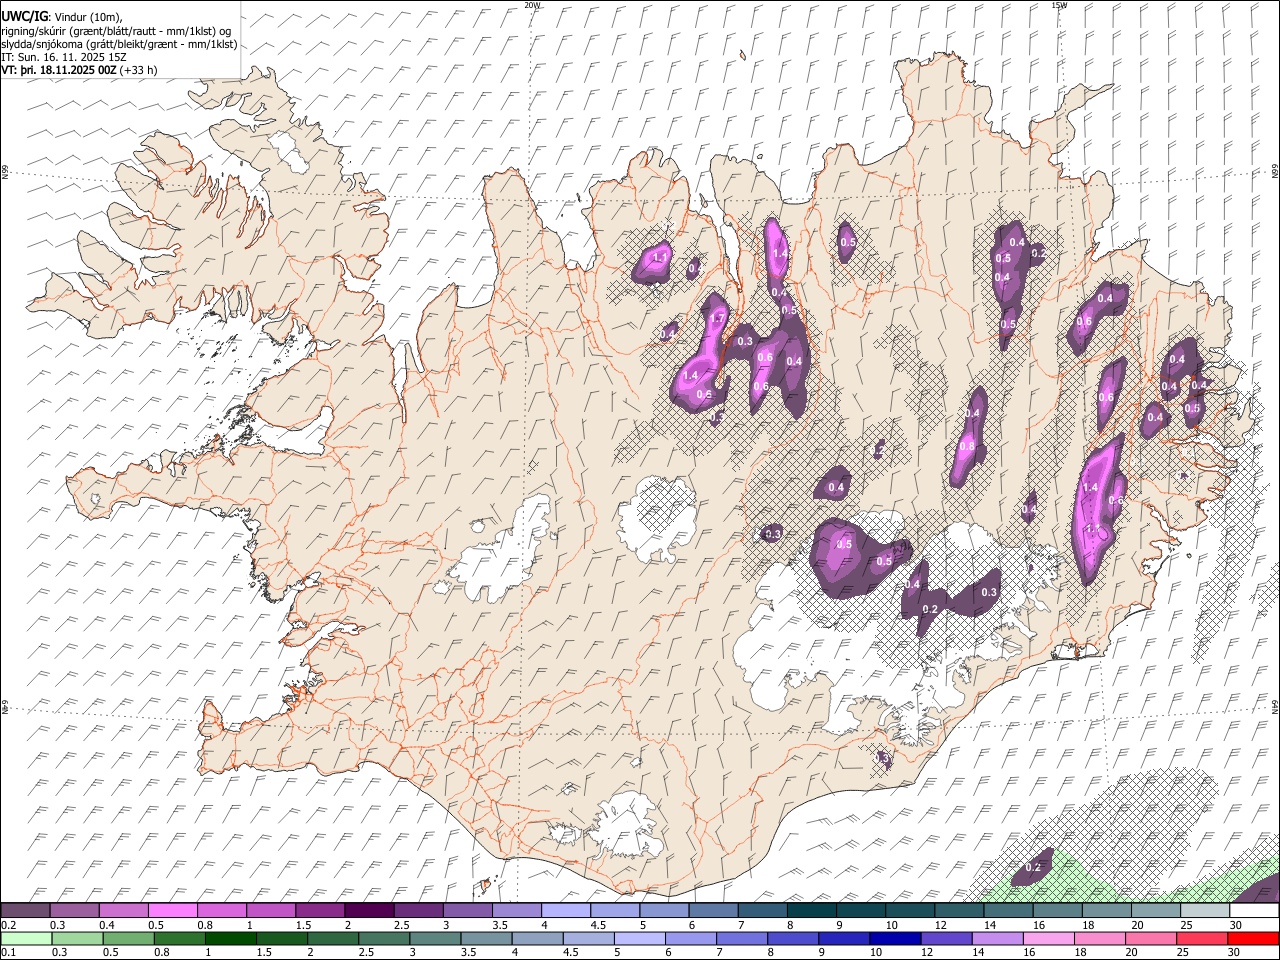This screenshot has width=1280, height=960.
Task: Click the bold 'UWC/IG' title text
Action: click(x=24, y=16)
